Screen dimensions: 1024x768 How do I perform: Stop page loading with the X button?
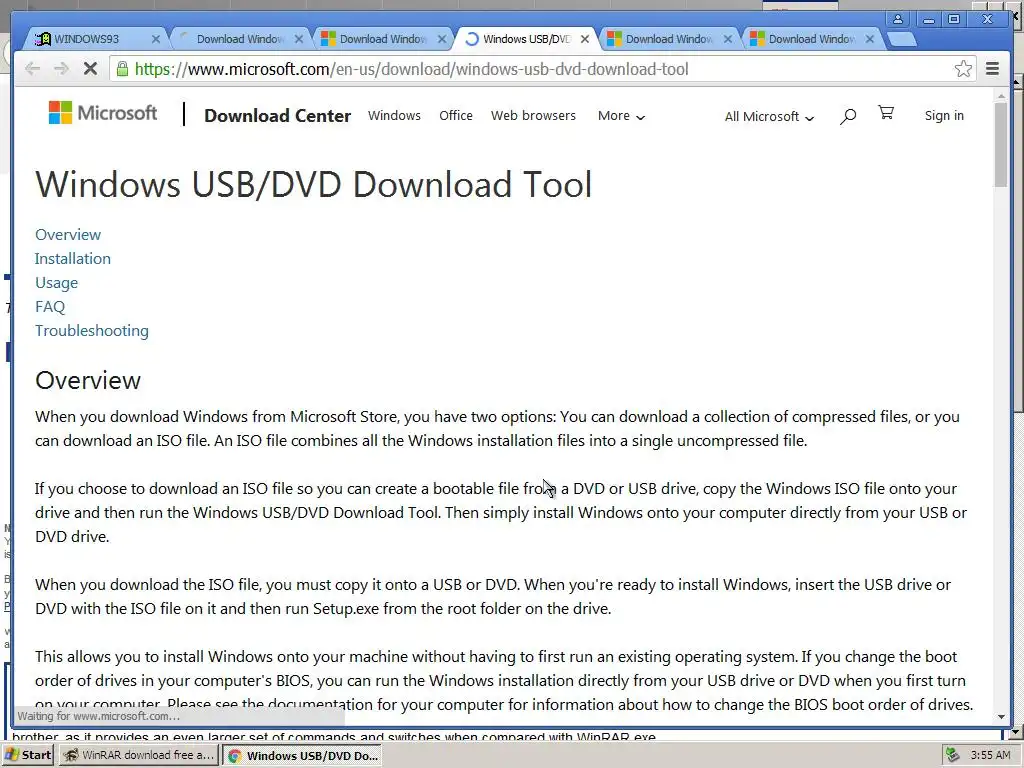(90, 69)
